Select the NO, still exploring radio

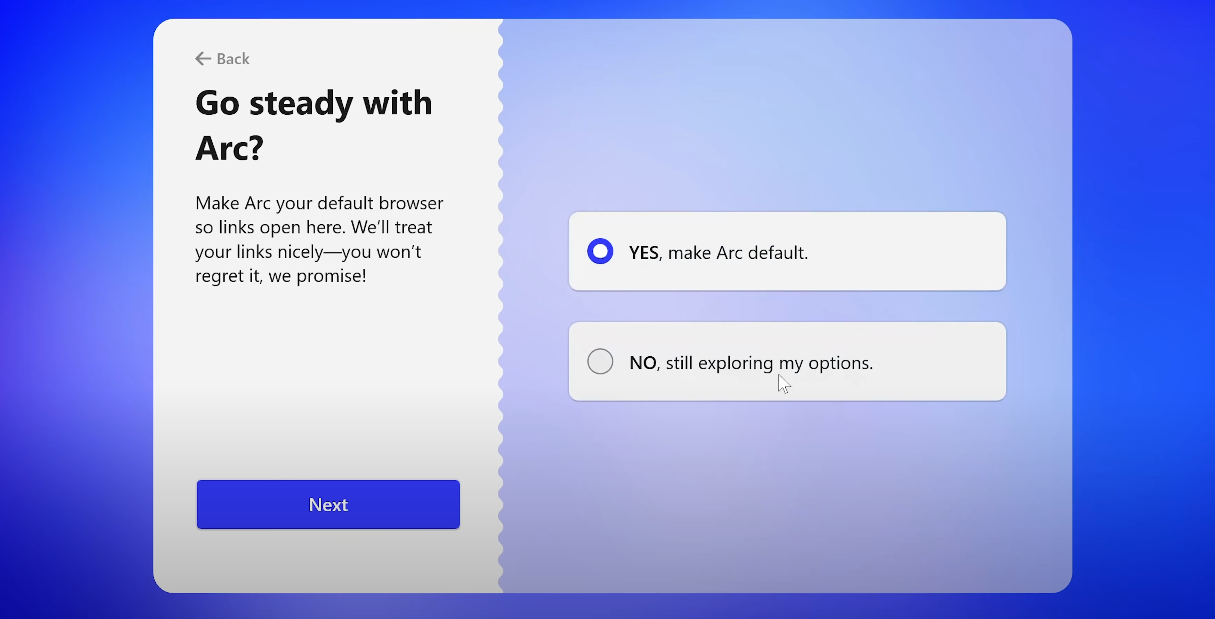point(600,362)
